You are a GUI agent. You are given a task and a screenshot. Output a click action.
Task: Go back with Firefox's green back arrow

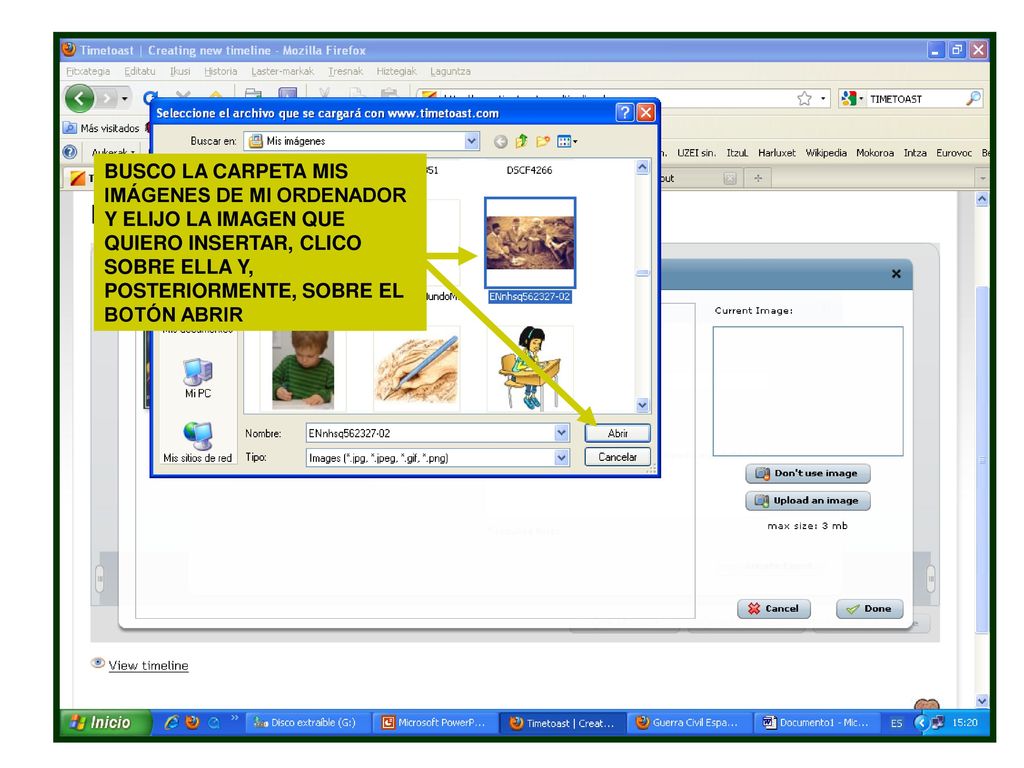[80, 99]
